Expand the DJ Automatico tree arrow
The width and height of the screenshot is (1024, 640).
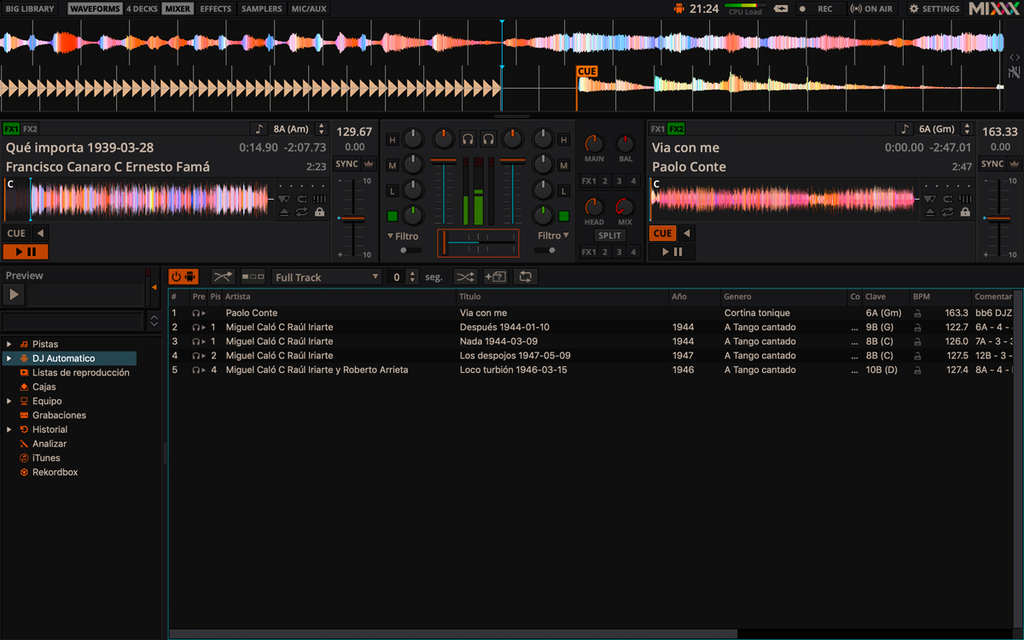coord(9,359)
